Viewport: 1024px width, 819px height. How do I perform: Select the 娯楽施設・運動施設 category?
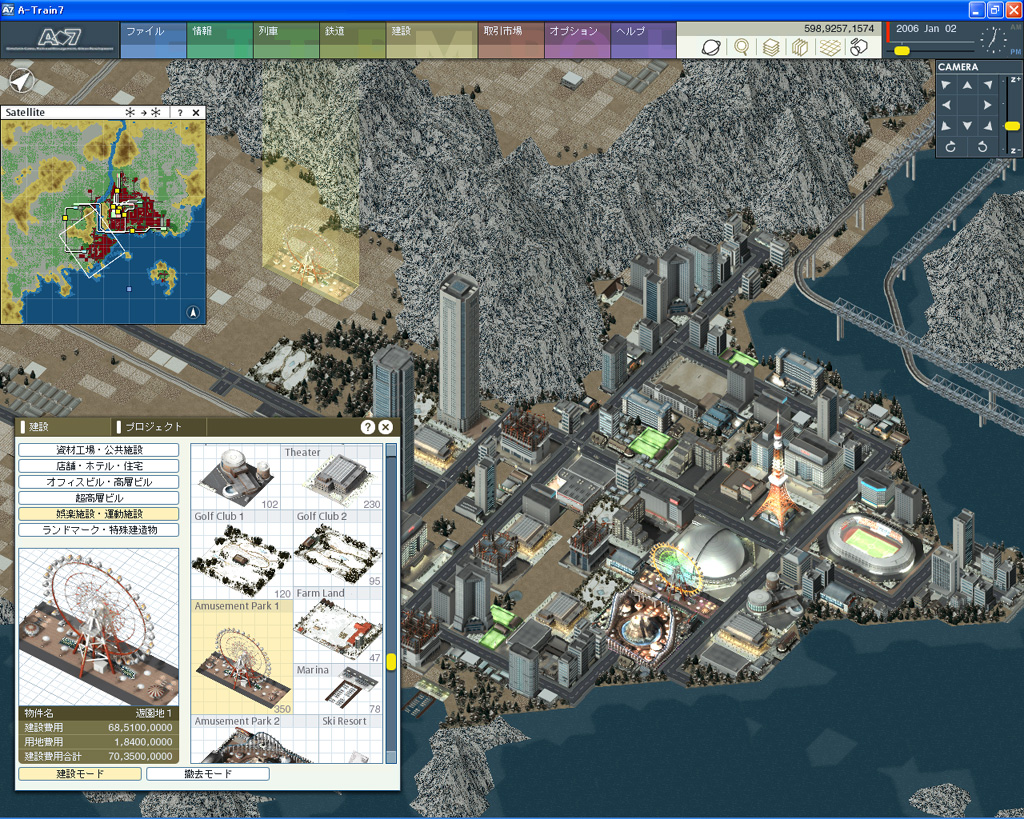99,514
